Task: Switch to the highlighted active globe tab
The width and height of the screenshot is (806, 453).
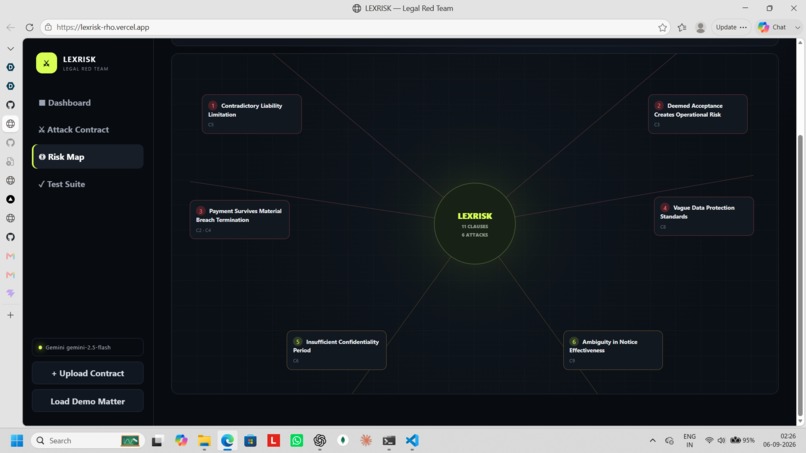Action: [x=10, y=124]
